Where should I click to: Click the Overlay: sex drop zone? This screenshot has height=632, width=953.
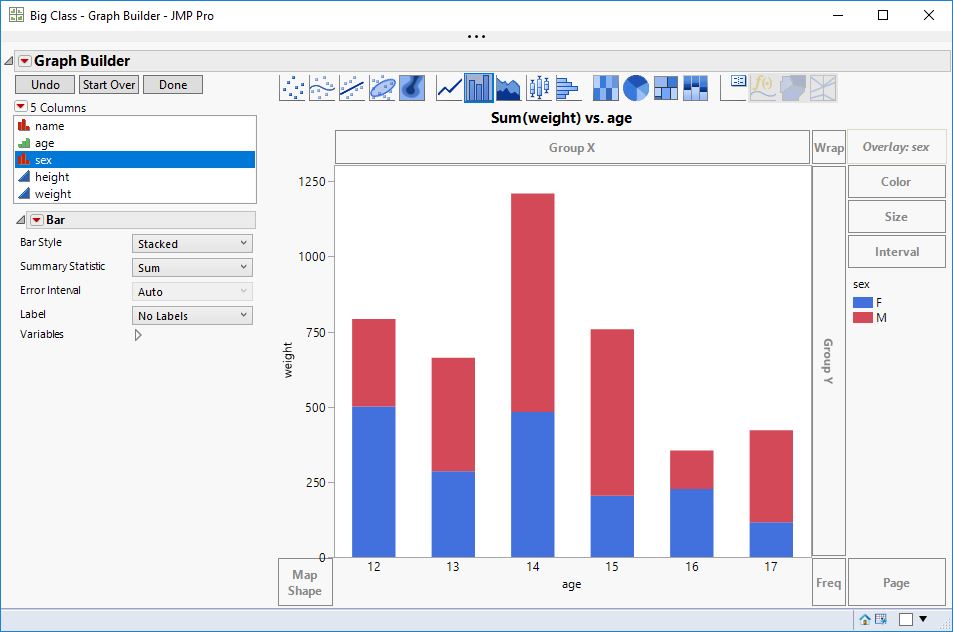[x=896, y=146]
